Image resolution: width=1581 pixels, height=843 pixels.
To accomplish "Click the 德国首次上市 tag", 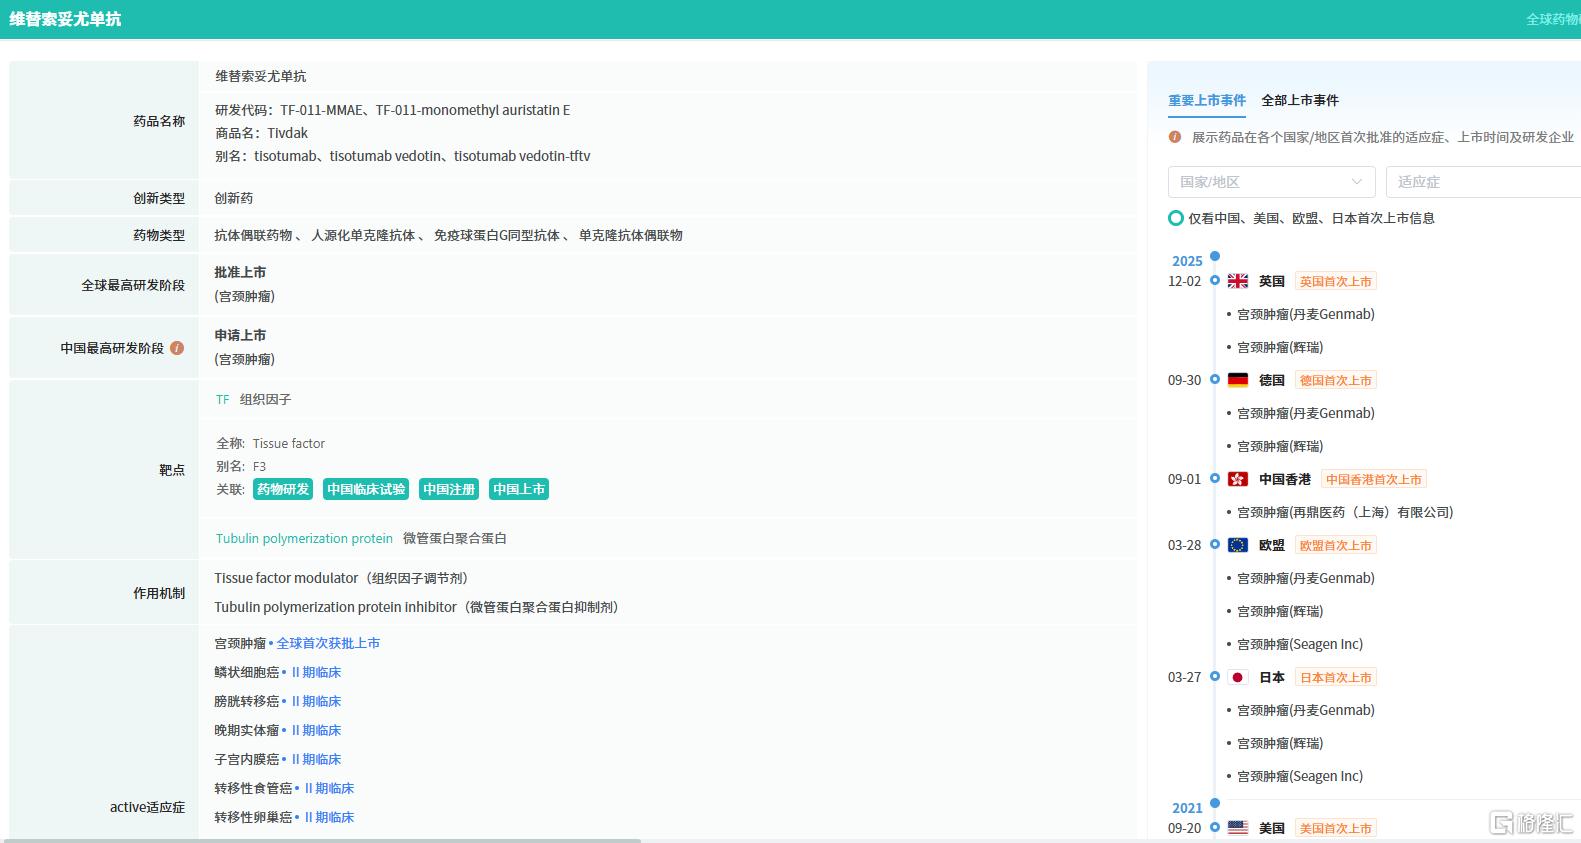I will (x=1335, y=380).
